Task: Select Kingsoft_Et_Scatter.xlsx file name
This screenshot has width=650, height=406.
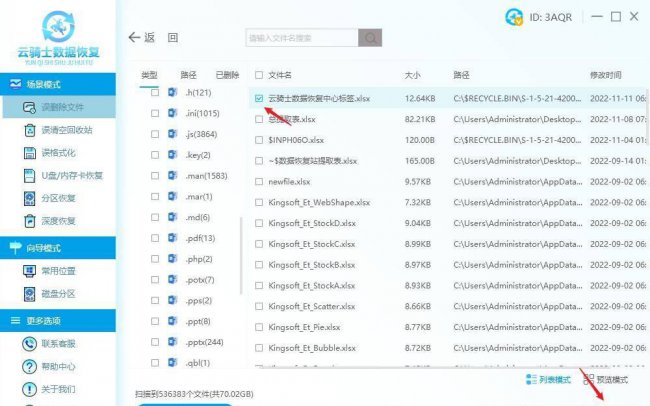Action: (312, 306)
